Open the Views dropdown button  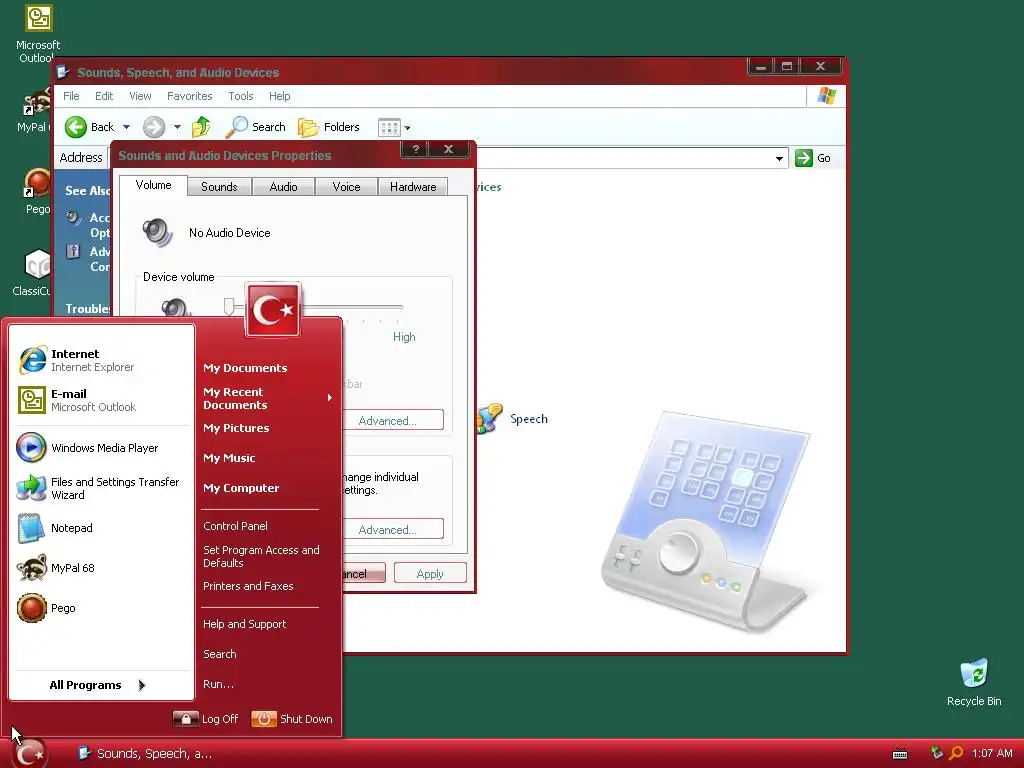coord(394,127)
